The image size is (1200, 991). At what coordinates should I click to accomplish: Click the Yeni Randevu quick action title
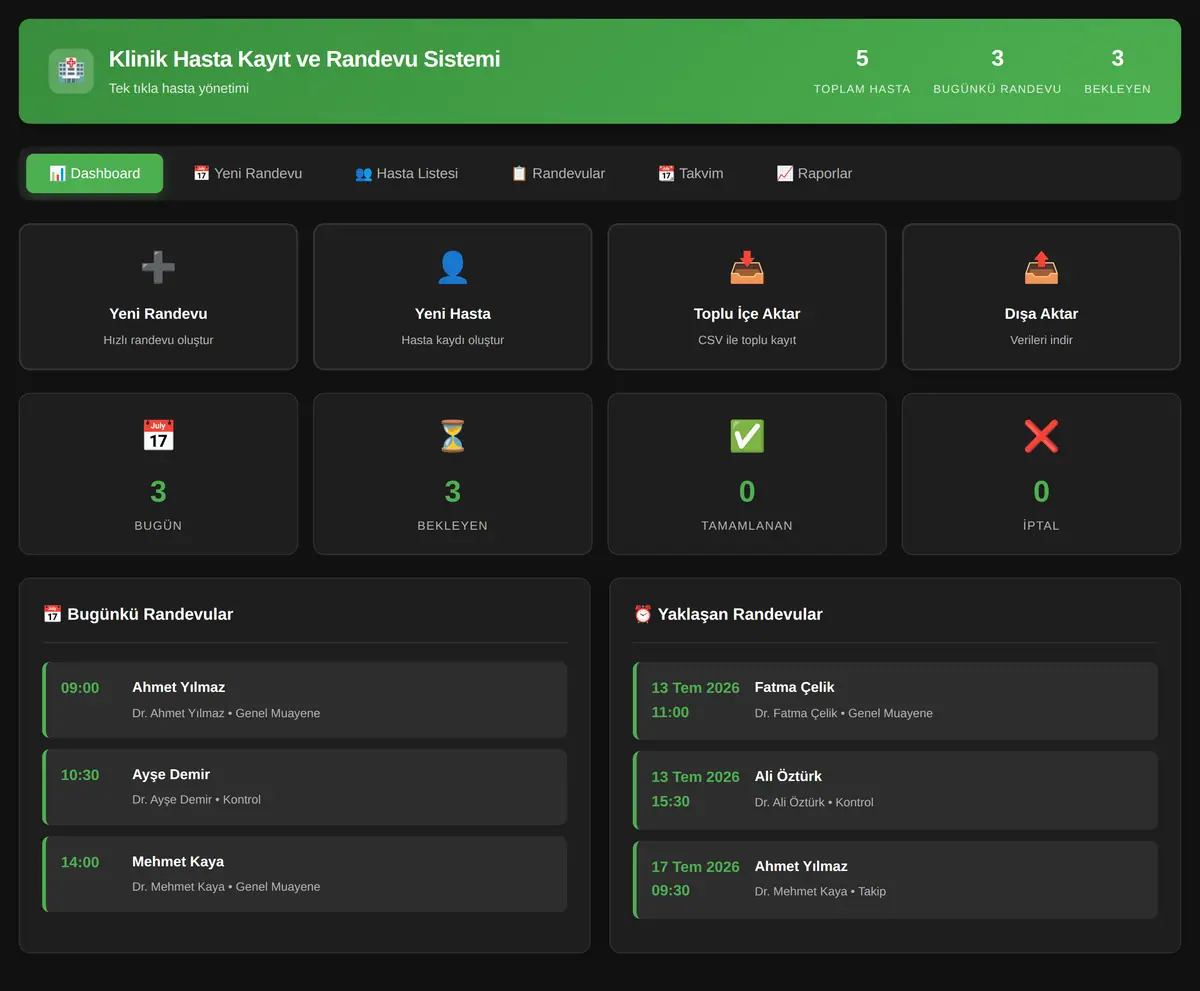point(158,314)
